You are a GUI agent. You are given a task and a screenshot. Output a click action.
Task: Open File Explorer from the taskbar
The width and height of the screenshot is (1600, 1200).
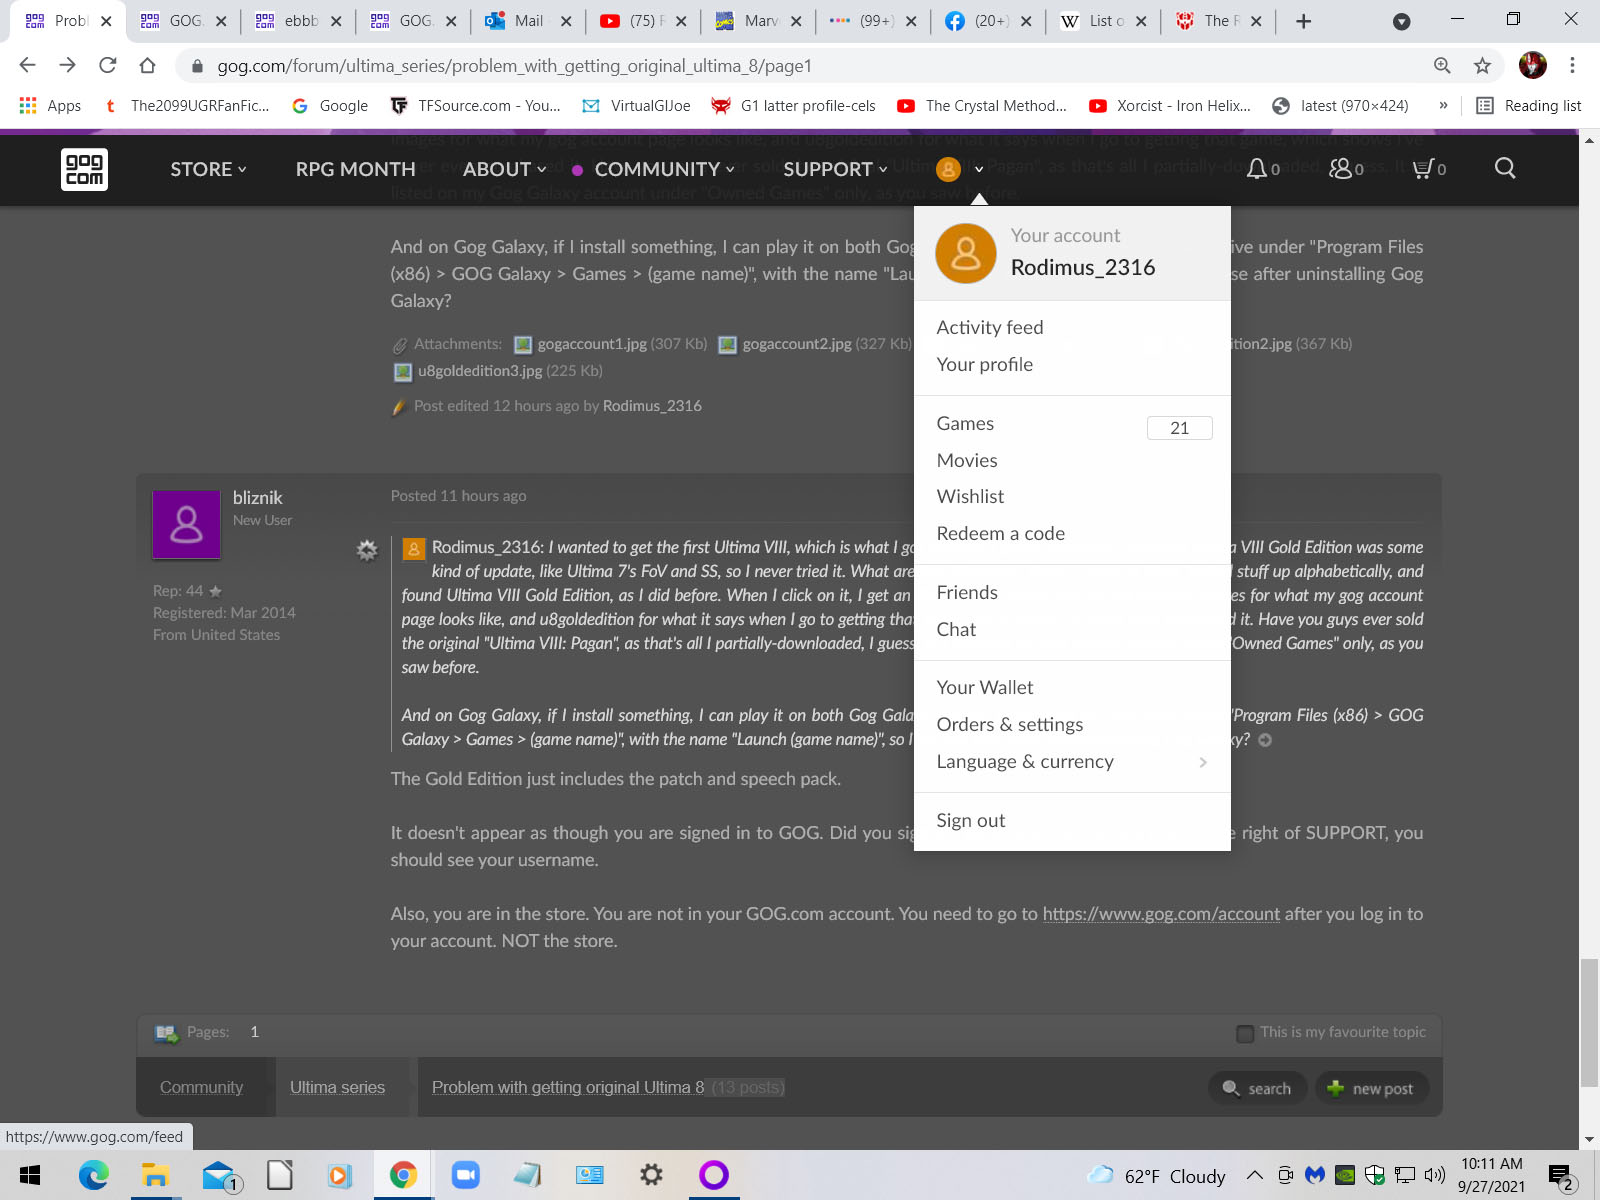155,1175
